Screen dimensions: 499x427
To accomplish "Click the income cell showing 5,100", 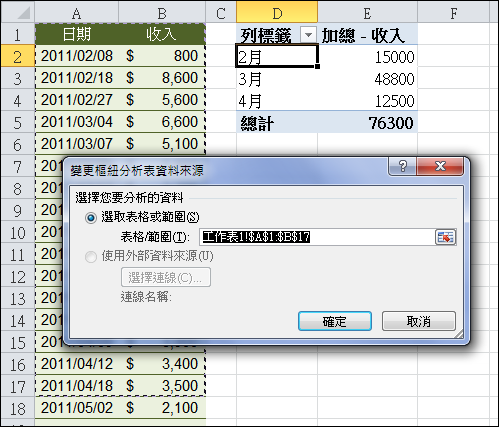I will (162, 144).
